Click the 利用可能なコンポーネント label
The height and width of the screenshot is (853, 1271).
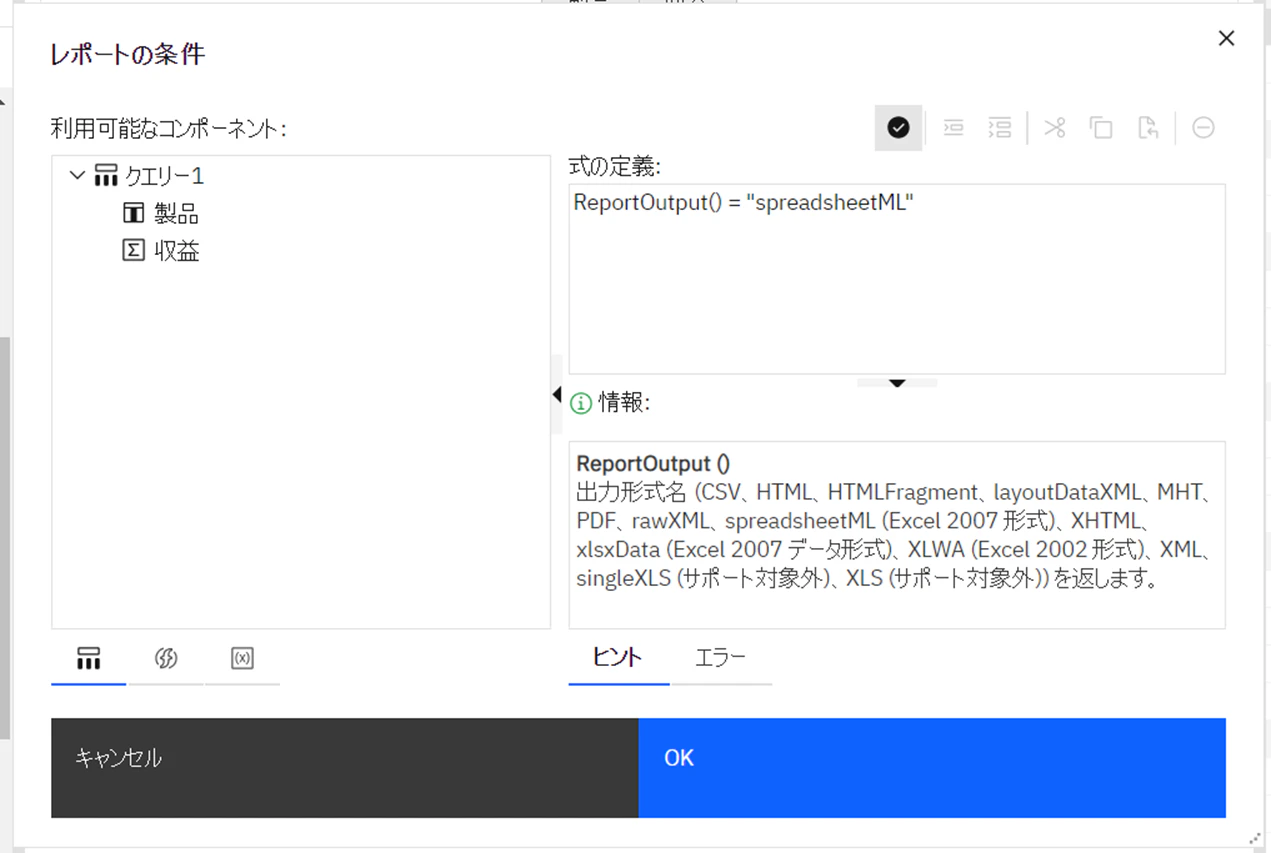169,128
